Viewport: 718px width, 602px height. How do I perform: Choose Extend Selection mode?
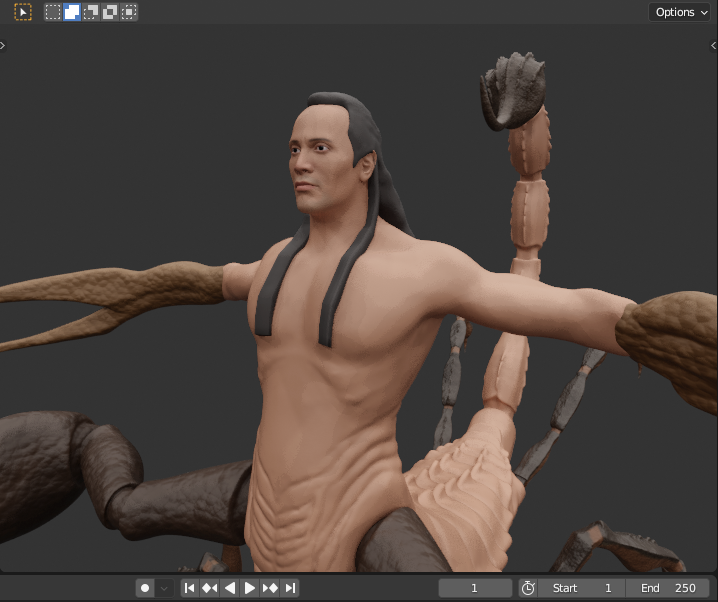pyautogui.click(x=72, y=12)
